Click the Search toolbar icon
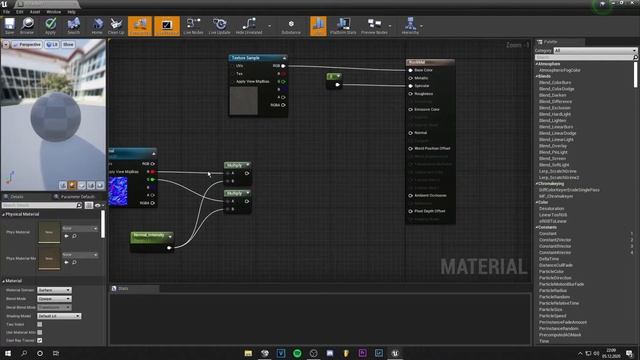Viewport: 640px width, 360px height. (x=73, y=26)
